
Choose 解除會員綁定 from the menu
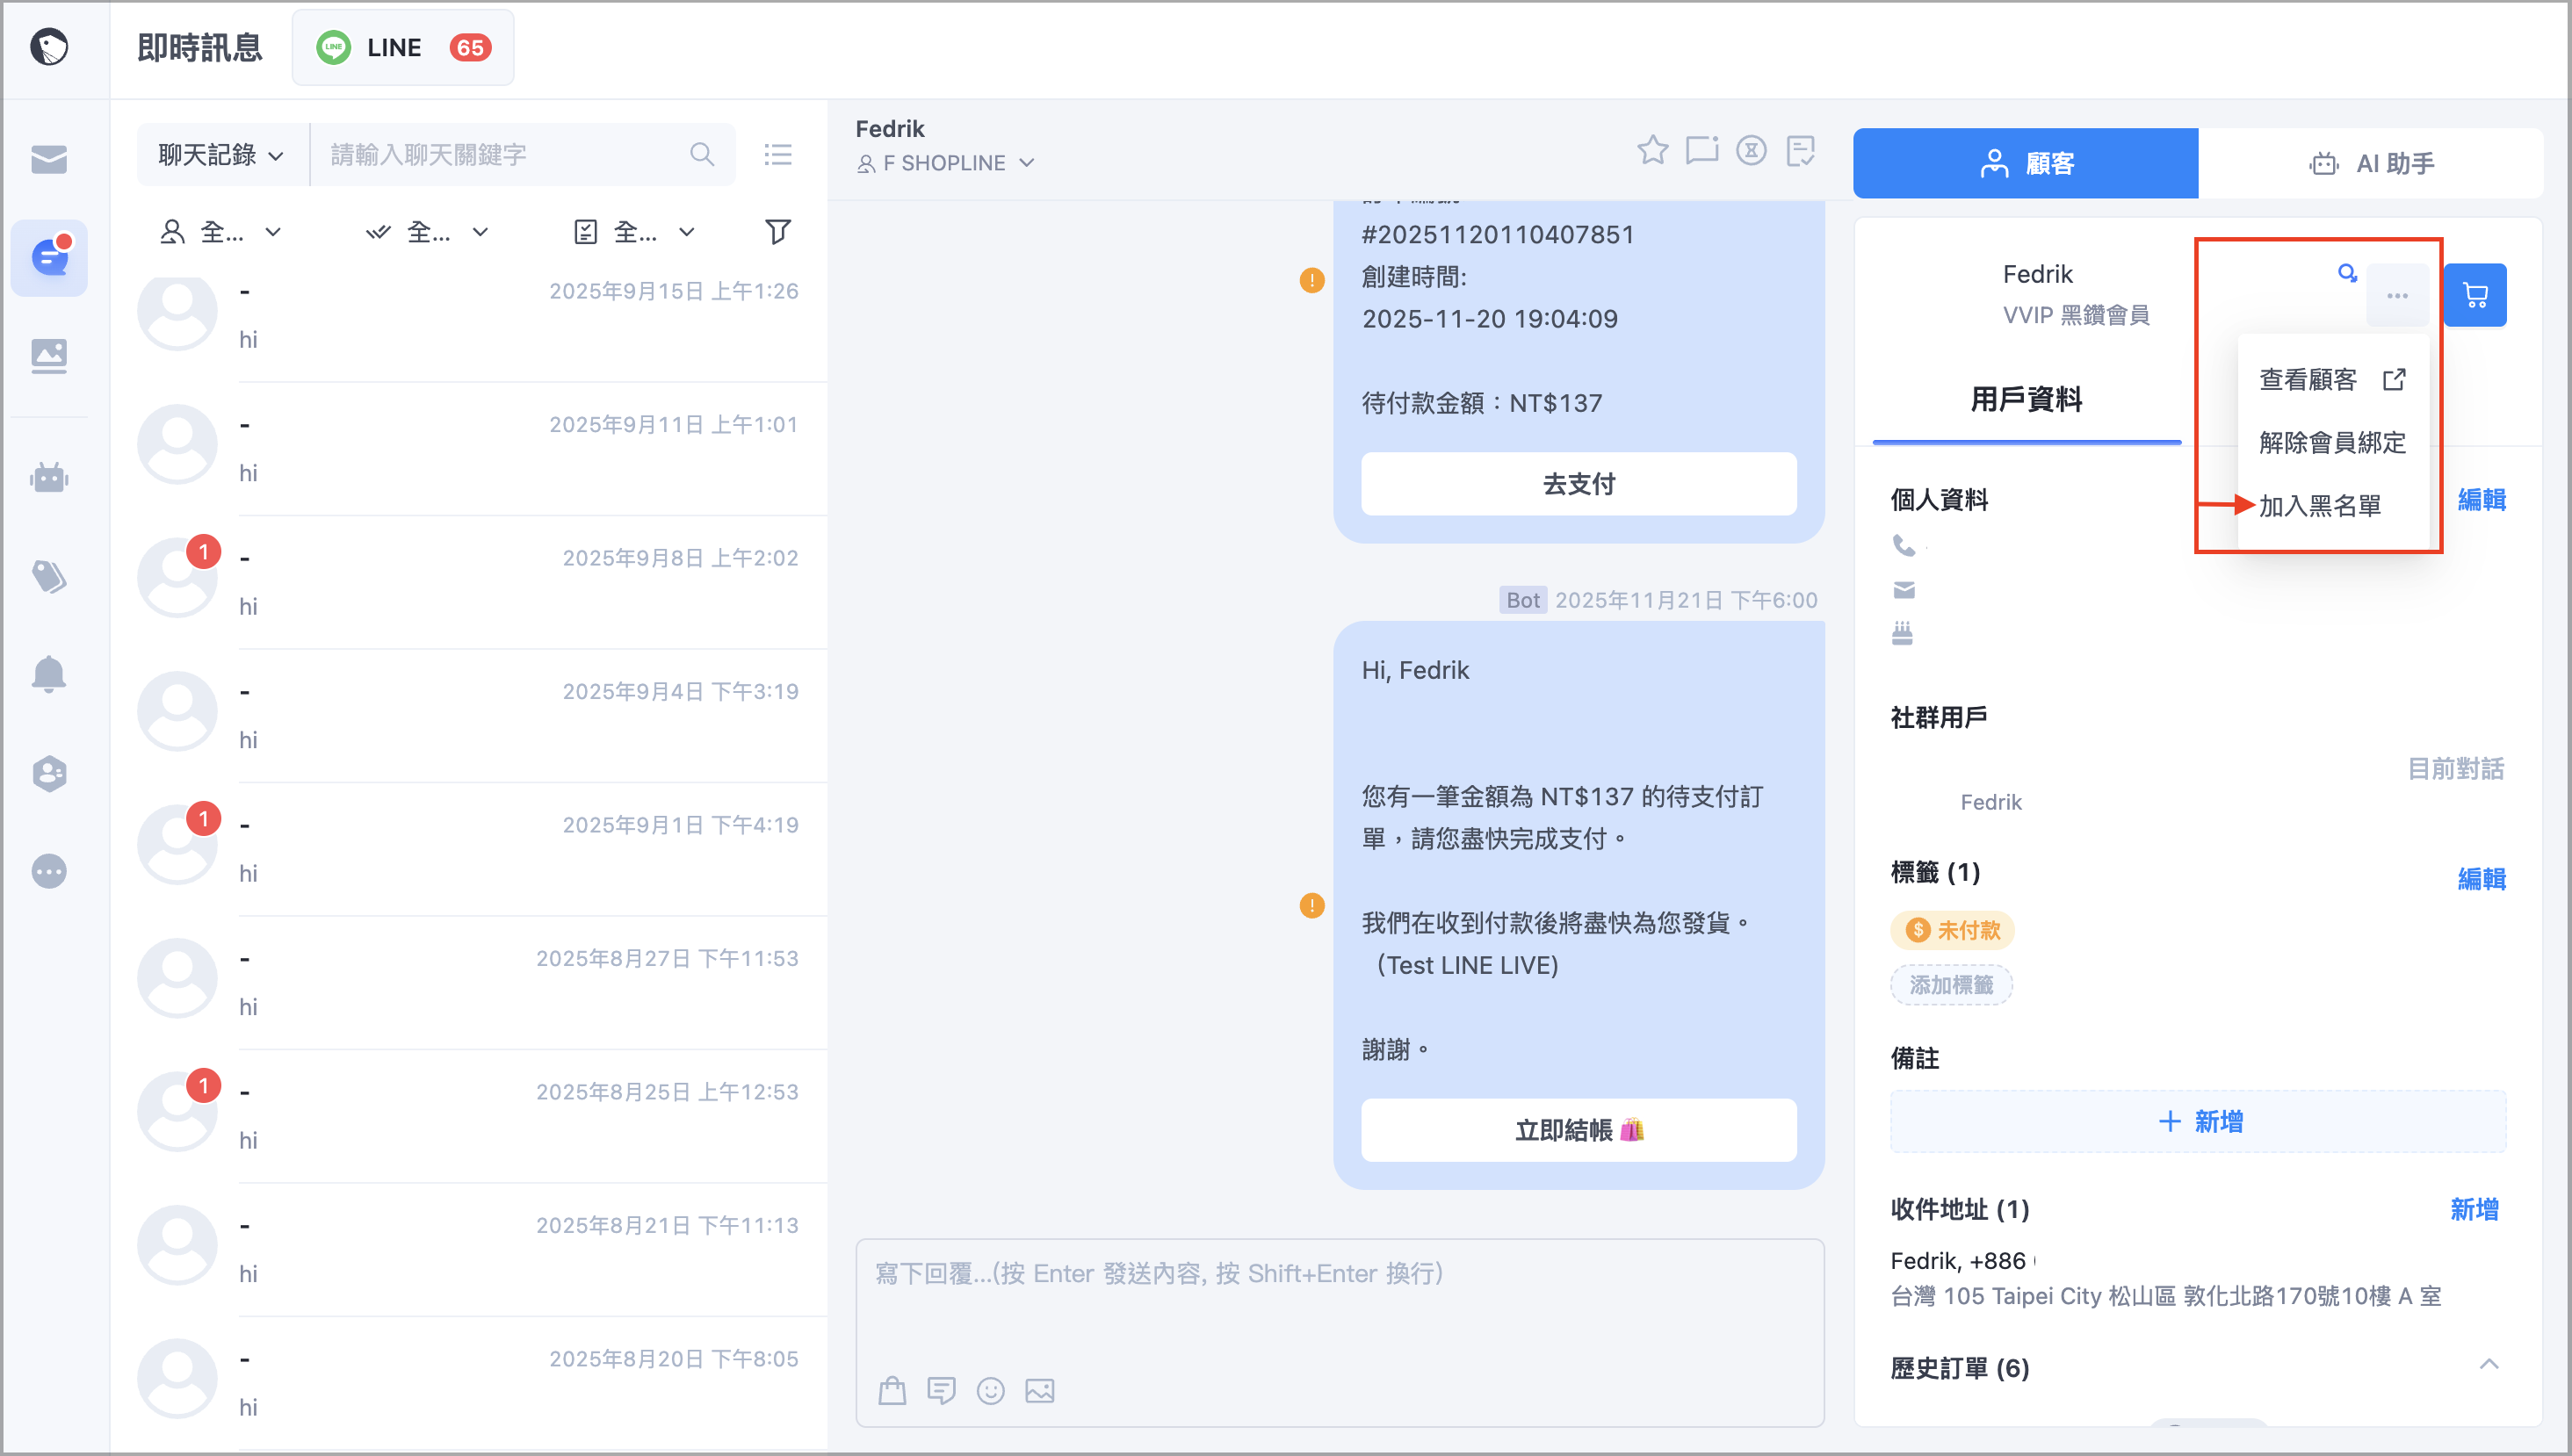[2332, 443]
